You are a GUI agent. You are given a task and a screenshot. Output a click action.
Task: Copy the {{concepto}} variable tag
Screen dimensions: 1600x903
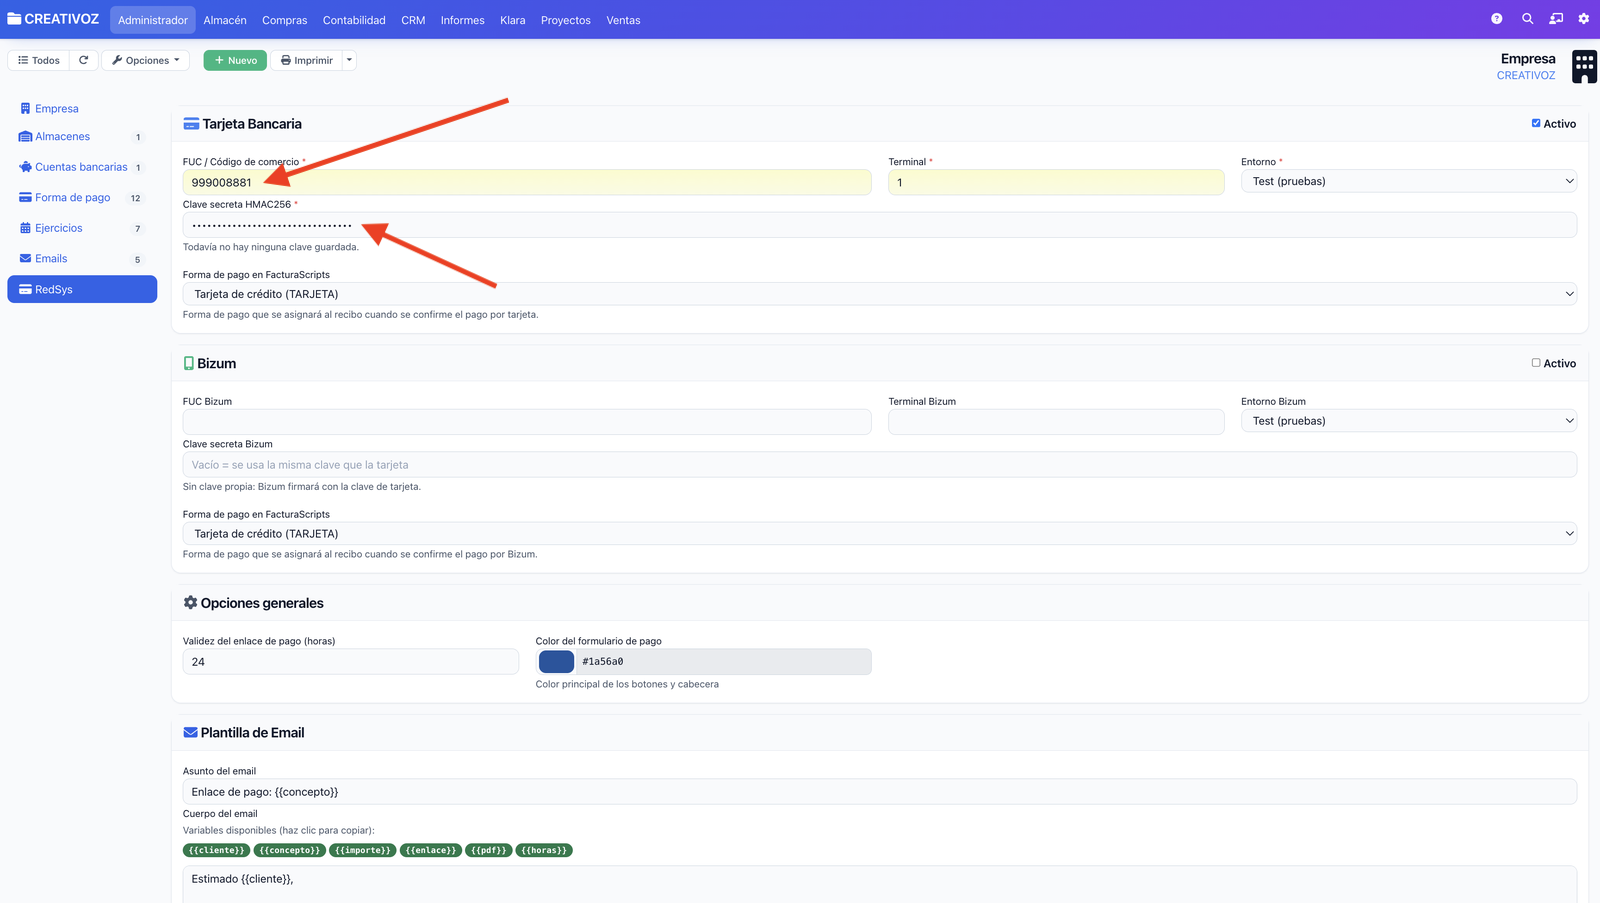[x=289, y=850]
